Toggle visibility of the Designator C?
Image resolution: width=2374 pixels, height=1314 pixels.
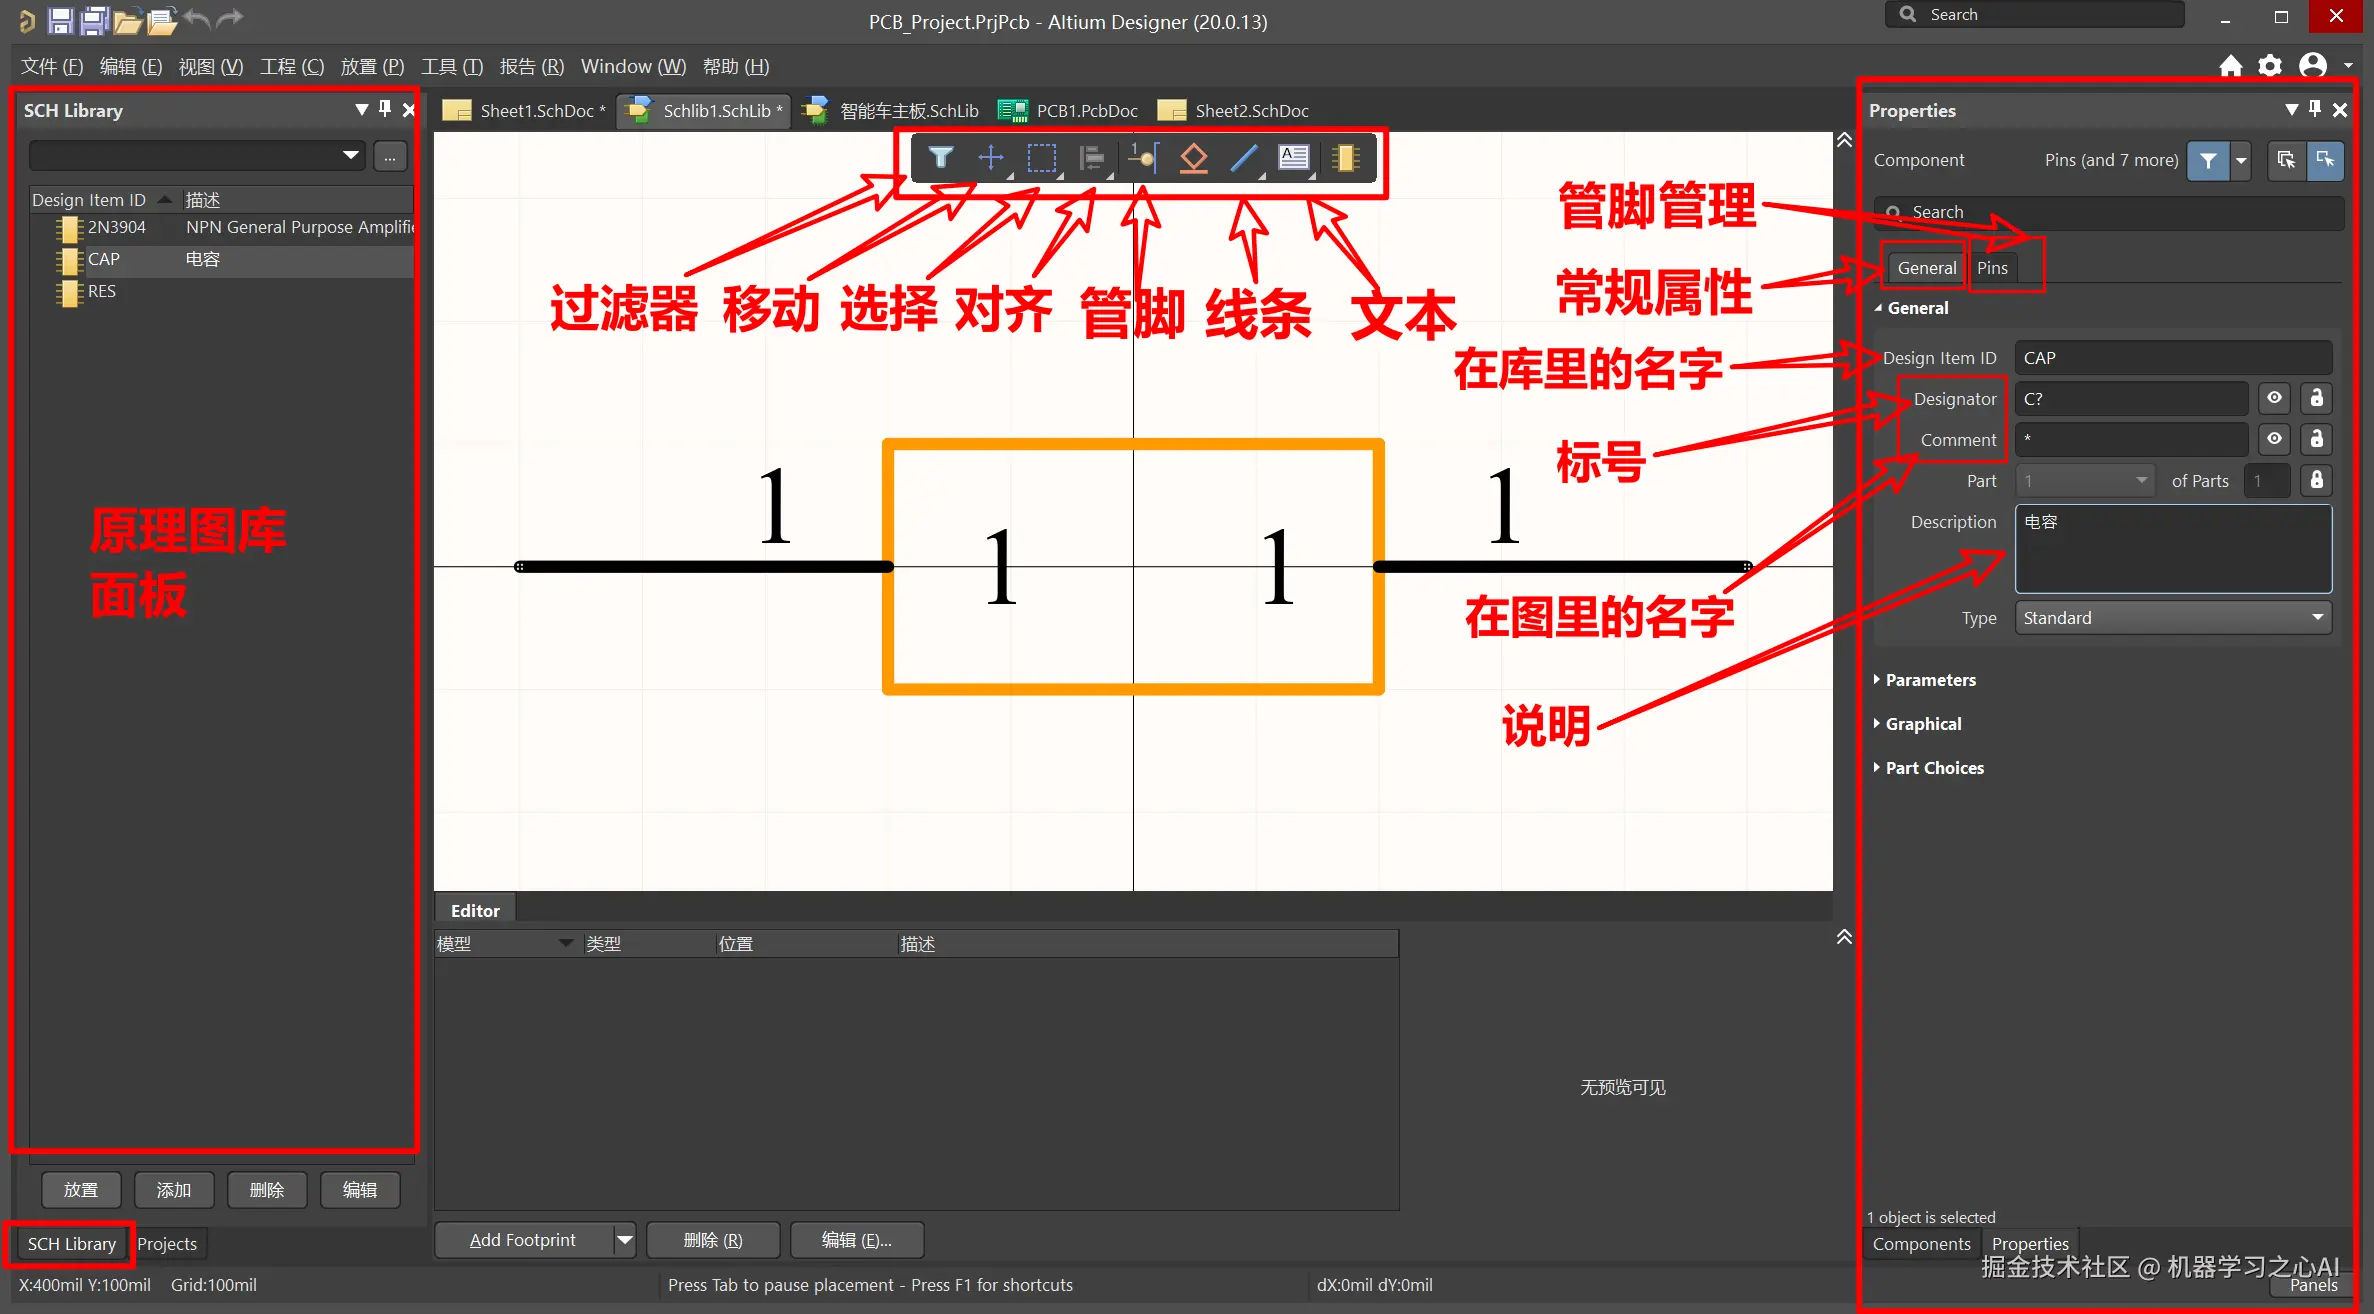click(2274, 398)
